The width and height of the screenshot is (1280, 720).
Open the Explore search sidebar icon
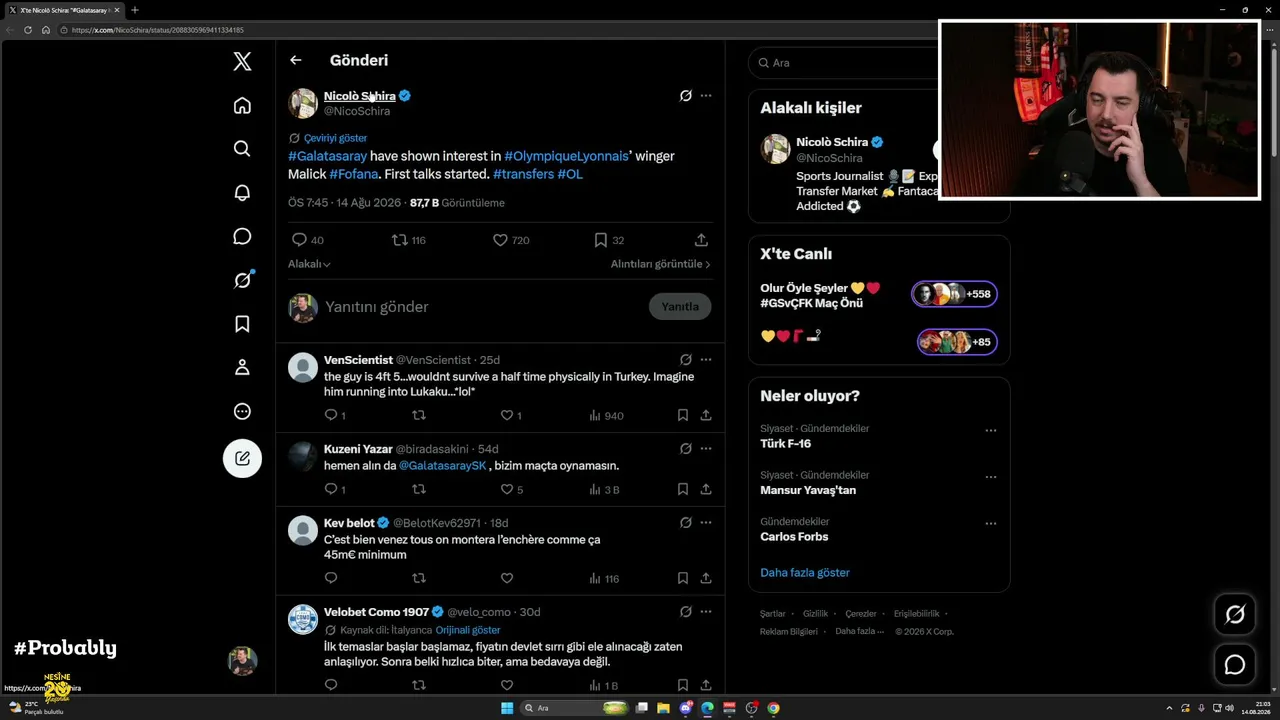242,148
